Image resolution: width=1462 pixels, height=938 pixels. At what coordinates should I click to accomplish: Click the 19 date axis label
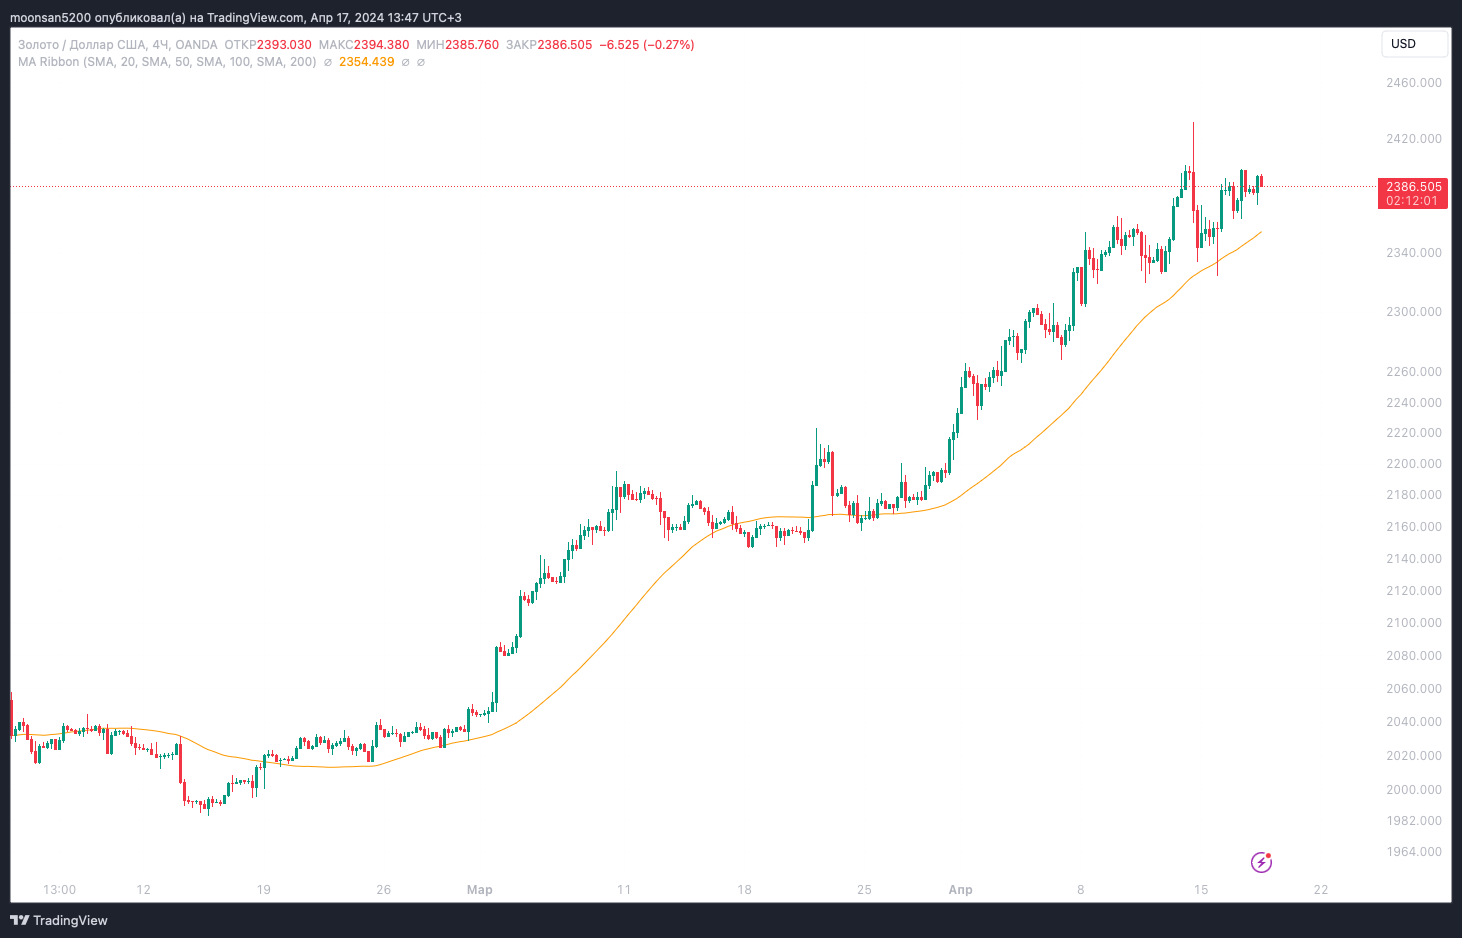(264, 890)
